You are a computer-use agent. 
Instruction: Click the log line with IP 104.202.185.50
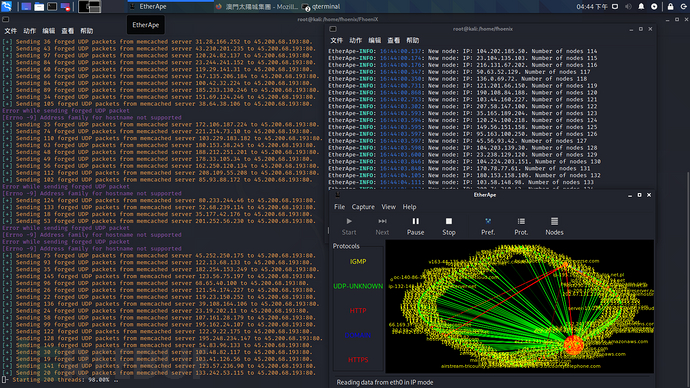[462, 51]
